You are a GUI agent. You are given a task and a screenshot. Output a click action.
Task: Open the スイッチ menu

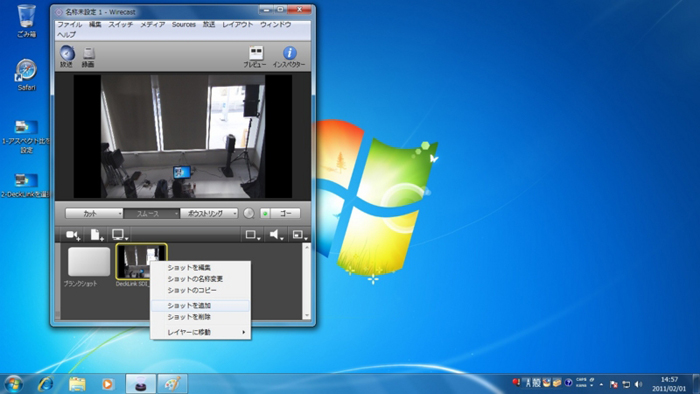[121, 25]
